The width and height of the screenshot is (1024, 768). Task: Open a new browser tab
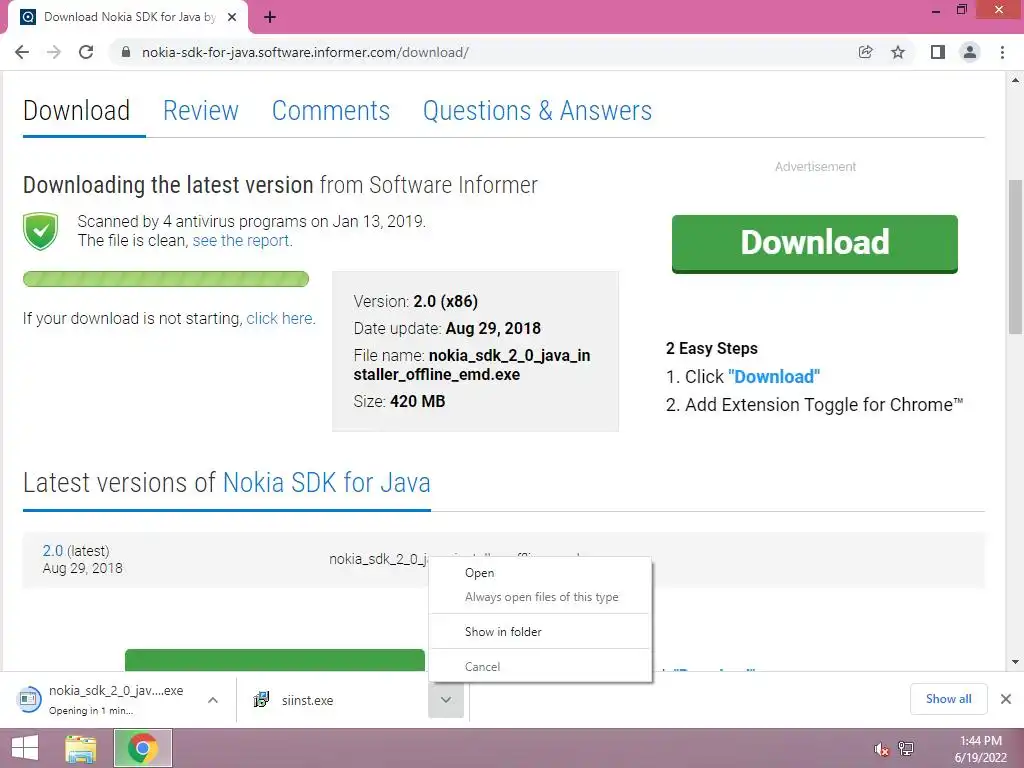coord(270,17)
